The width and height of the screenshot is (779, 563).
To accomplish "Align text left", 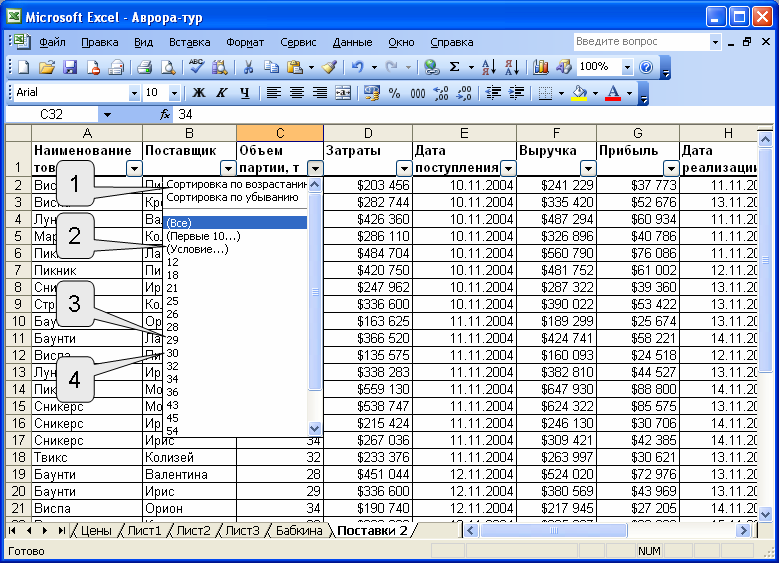I will [x=274, y=92].
